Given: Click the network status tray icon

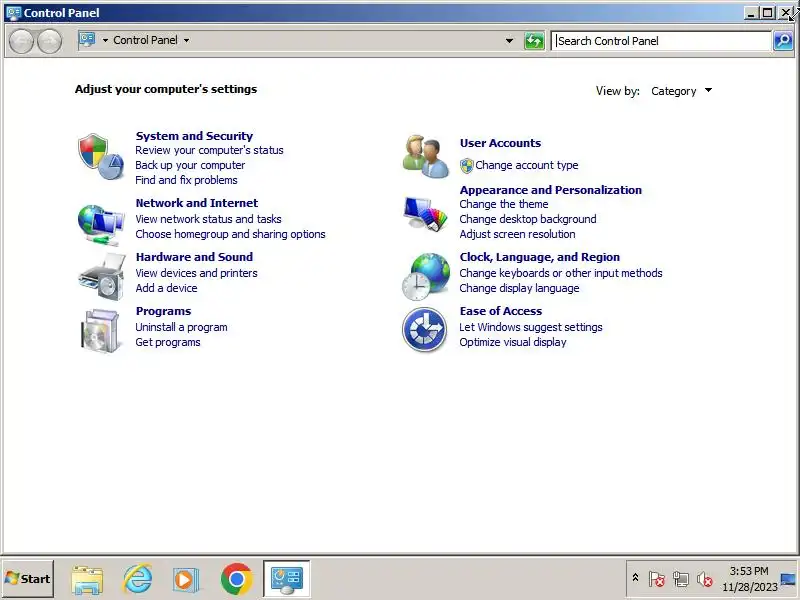Looking at the screenshot, I should (x=681, y=579).
